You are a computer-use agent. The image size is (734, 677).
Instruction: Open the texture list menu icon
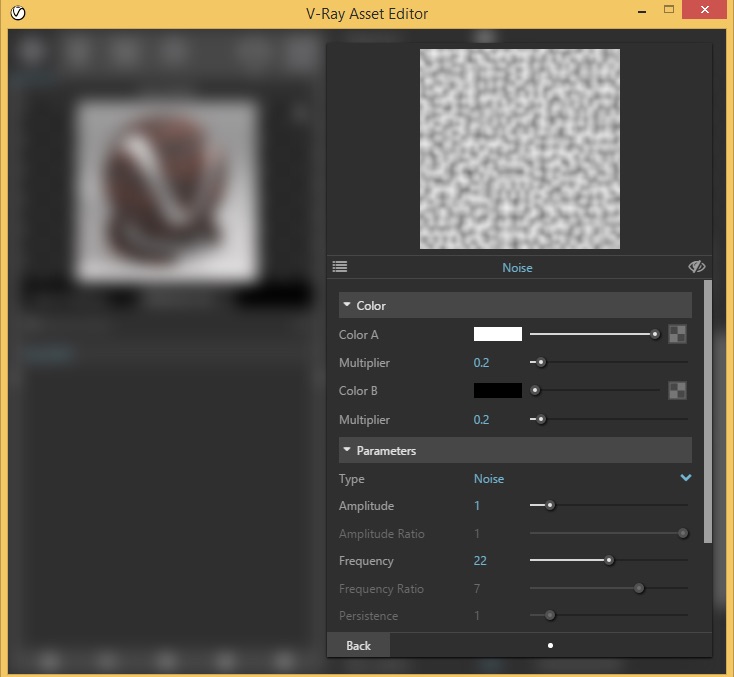340,267
